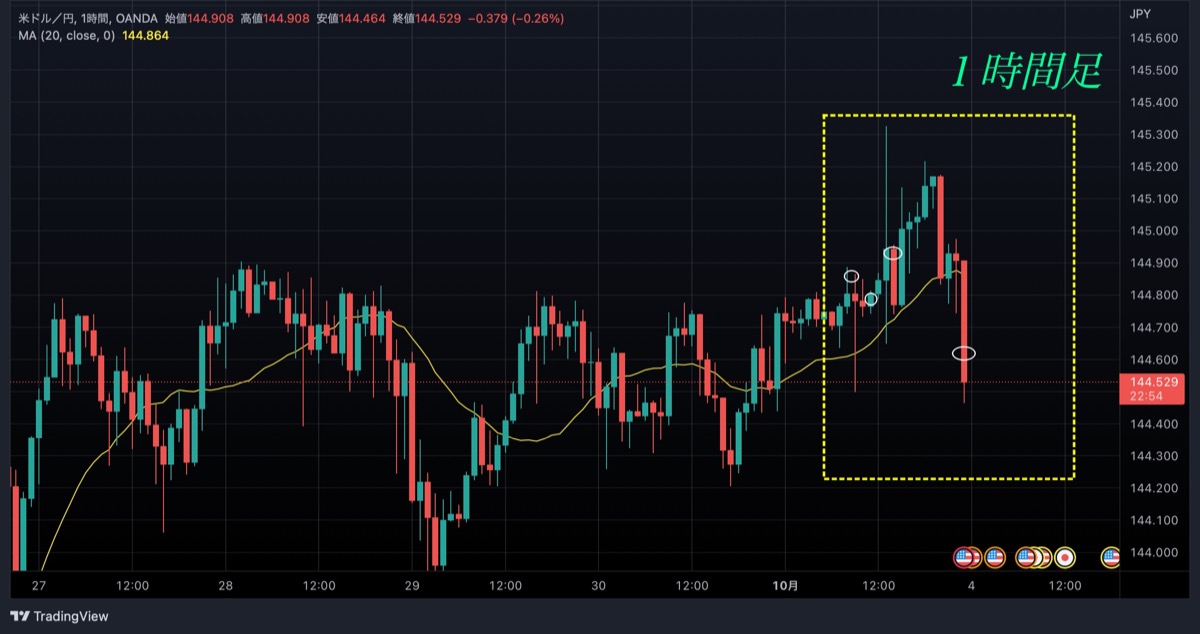Click the 22:54 bar countdown timer

[1146, 396]
